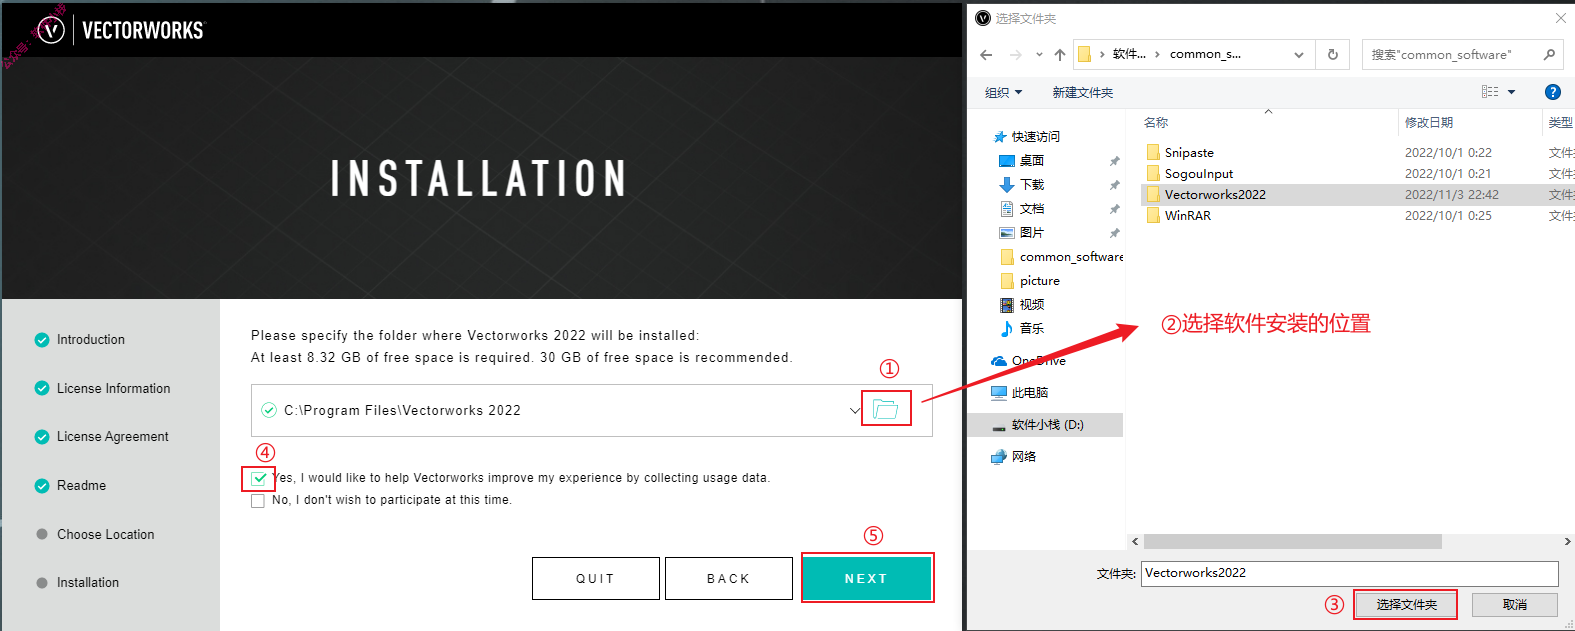
Task: Open 音乐 in navigation pane
Action: click(x=1032, y=329)
